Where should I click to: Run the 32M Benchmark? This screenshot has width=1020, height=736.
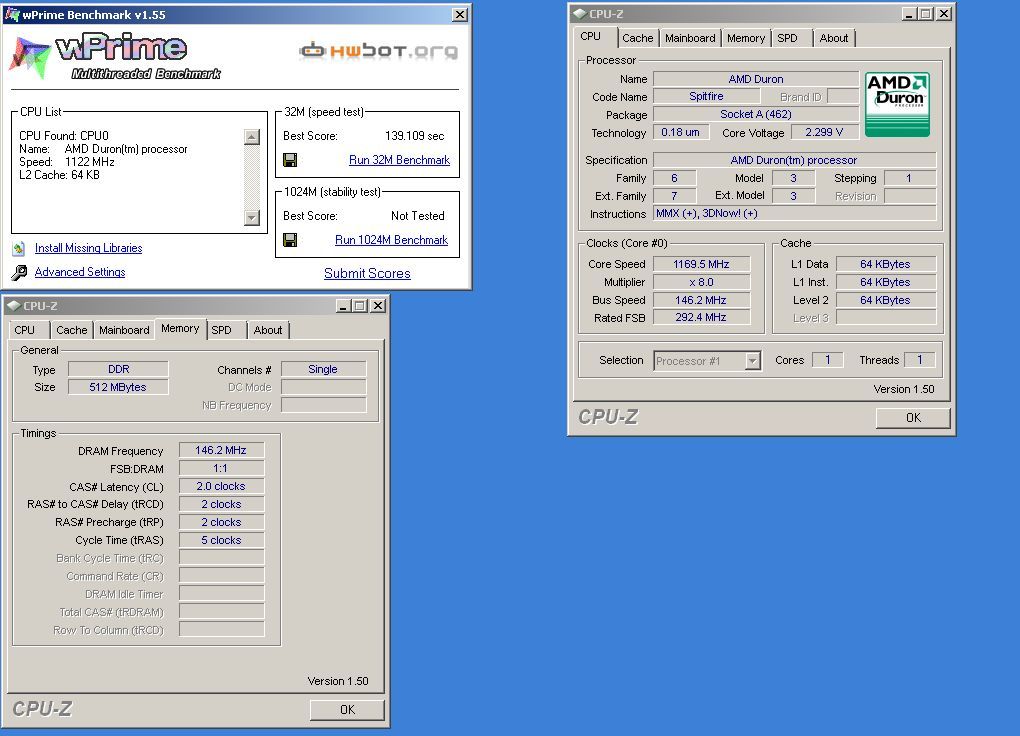pyautogui.click(x=399, y=160)
